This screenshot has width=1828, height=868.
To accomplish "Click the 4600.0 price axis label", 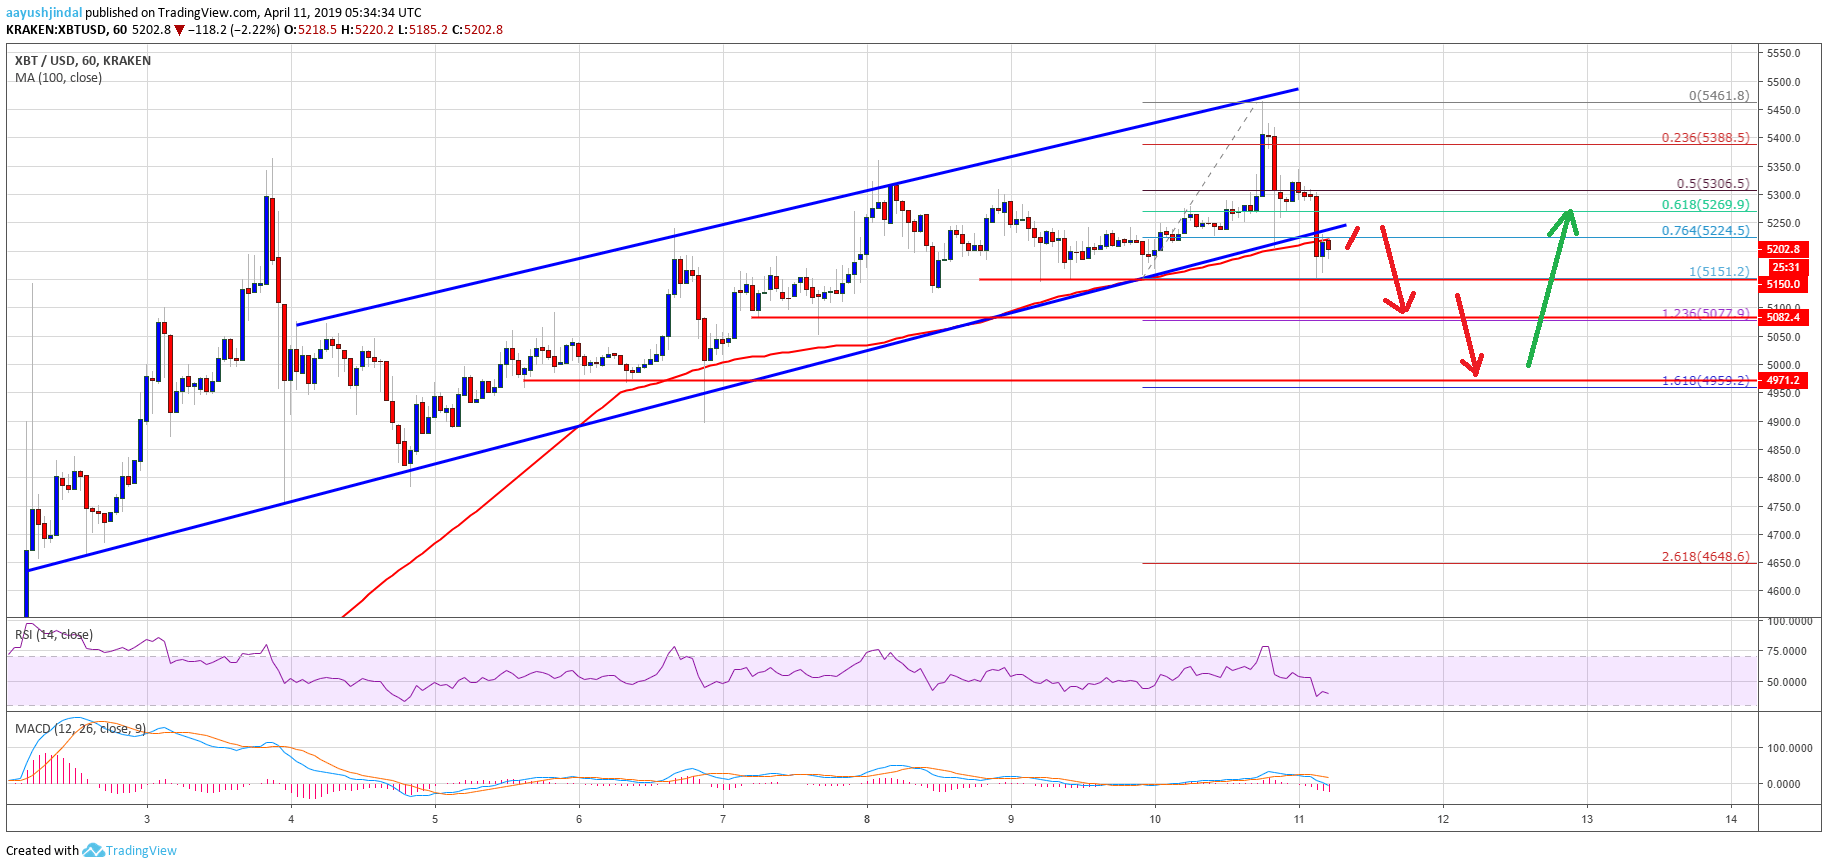I will pyautogui.click(x=1783, y=591).
